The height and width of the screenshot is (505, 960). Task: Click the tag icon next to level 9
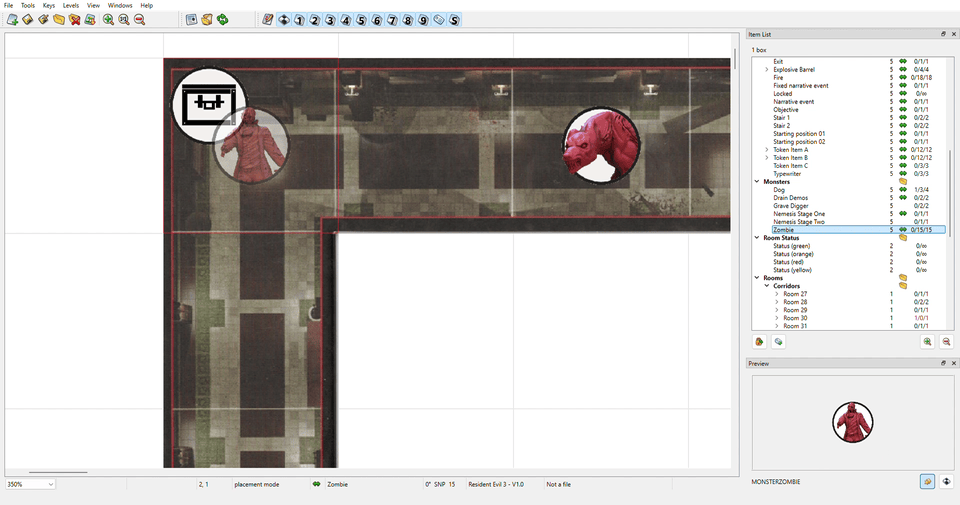pyautogui.click(x=438, y=20)
